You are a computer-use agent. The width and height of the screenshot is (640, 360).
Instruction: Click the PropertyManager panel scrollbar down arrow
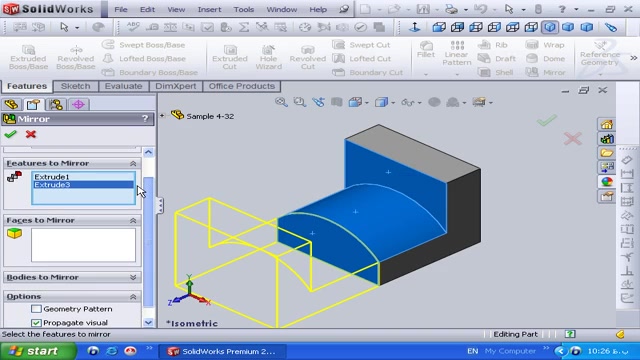[148, 322]
